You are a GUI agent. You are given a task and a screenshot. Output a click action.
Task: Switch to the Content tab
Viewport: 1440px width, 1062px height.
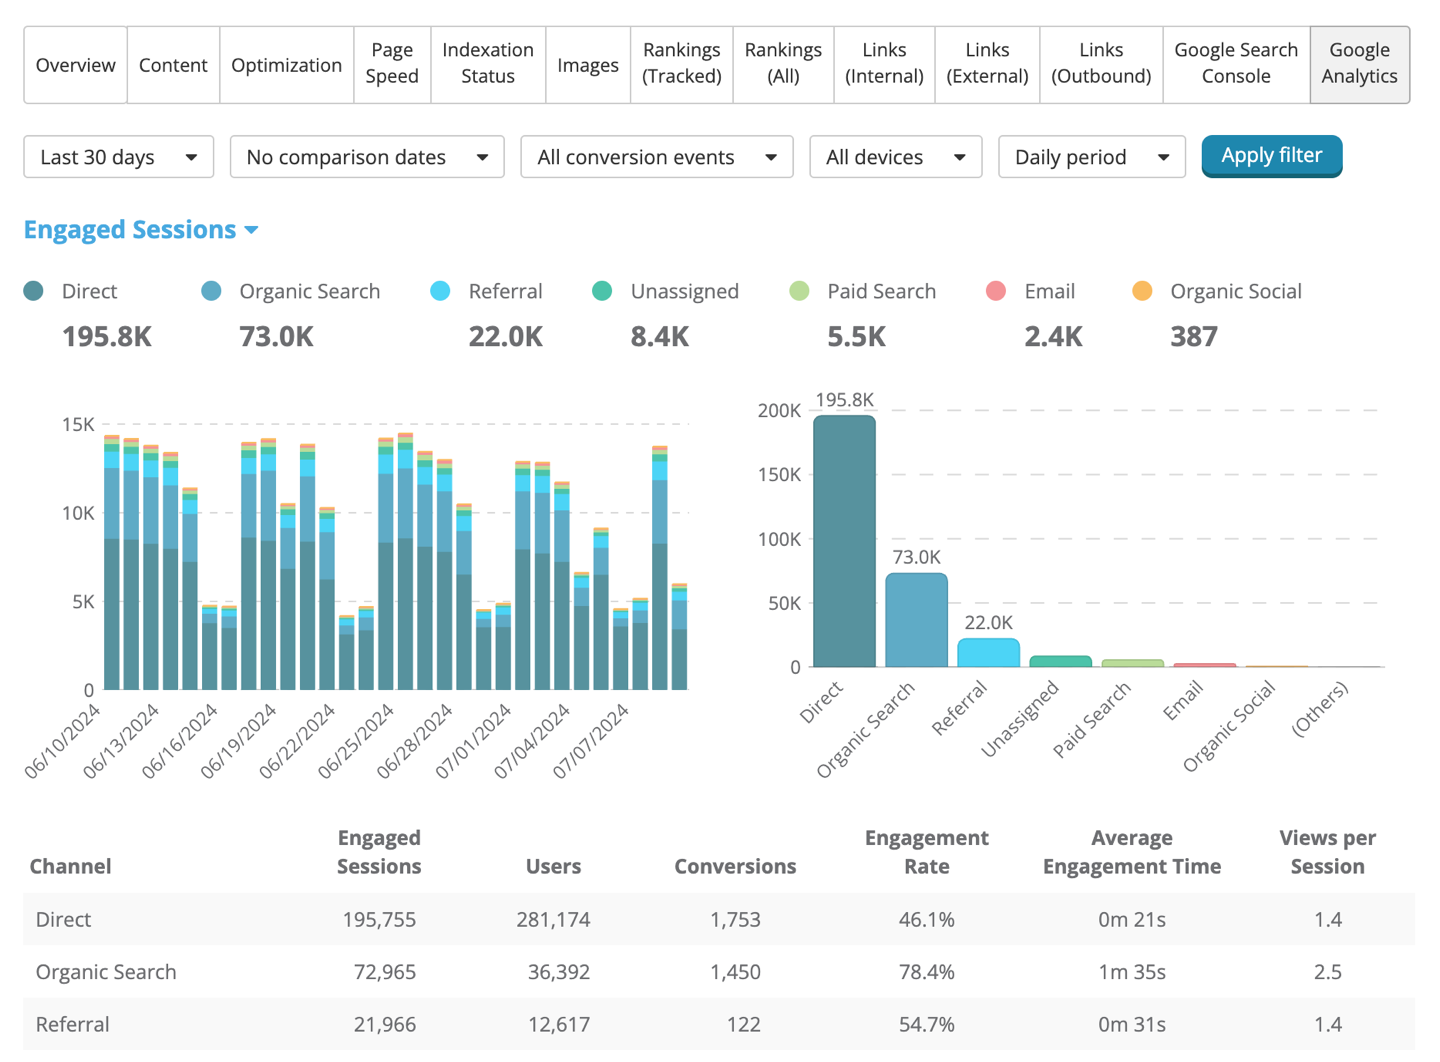coord(173,65)
